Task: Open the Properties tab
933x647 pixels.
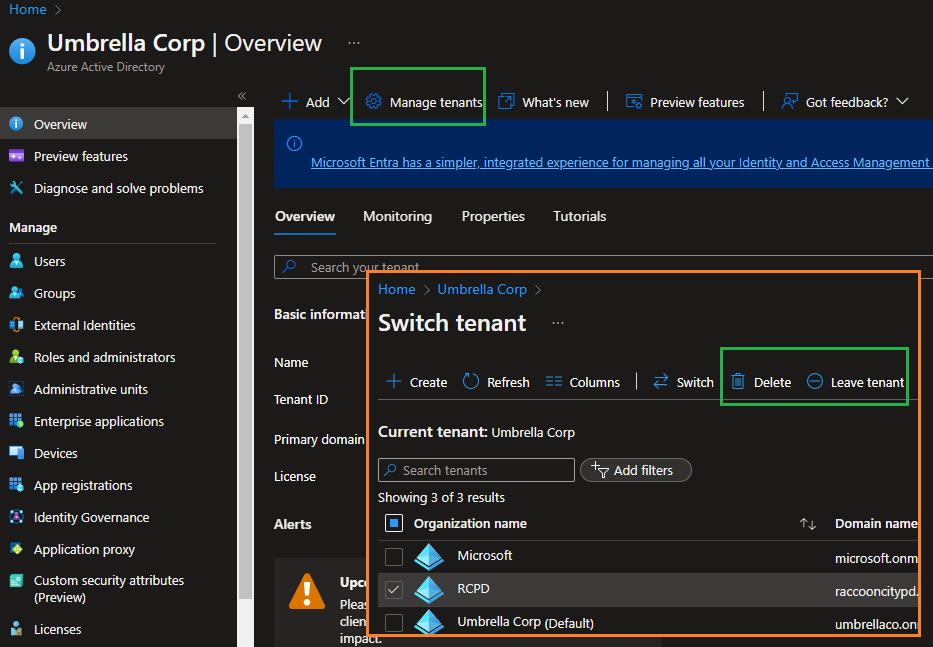Action: pos(494,216)
